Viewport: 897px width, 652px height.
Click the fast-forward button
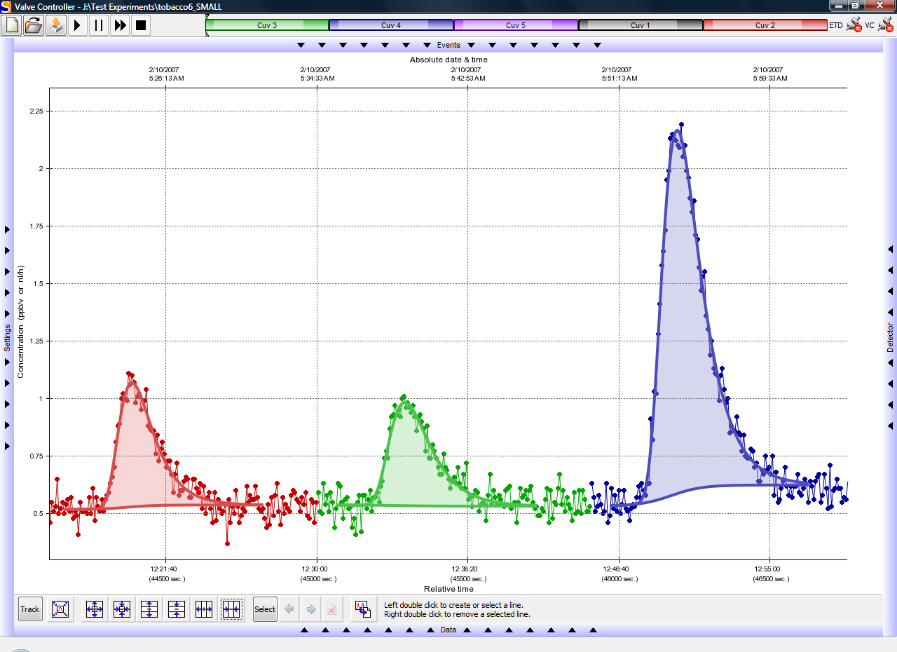click(120, 25)
